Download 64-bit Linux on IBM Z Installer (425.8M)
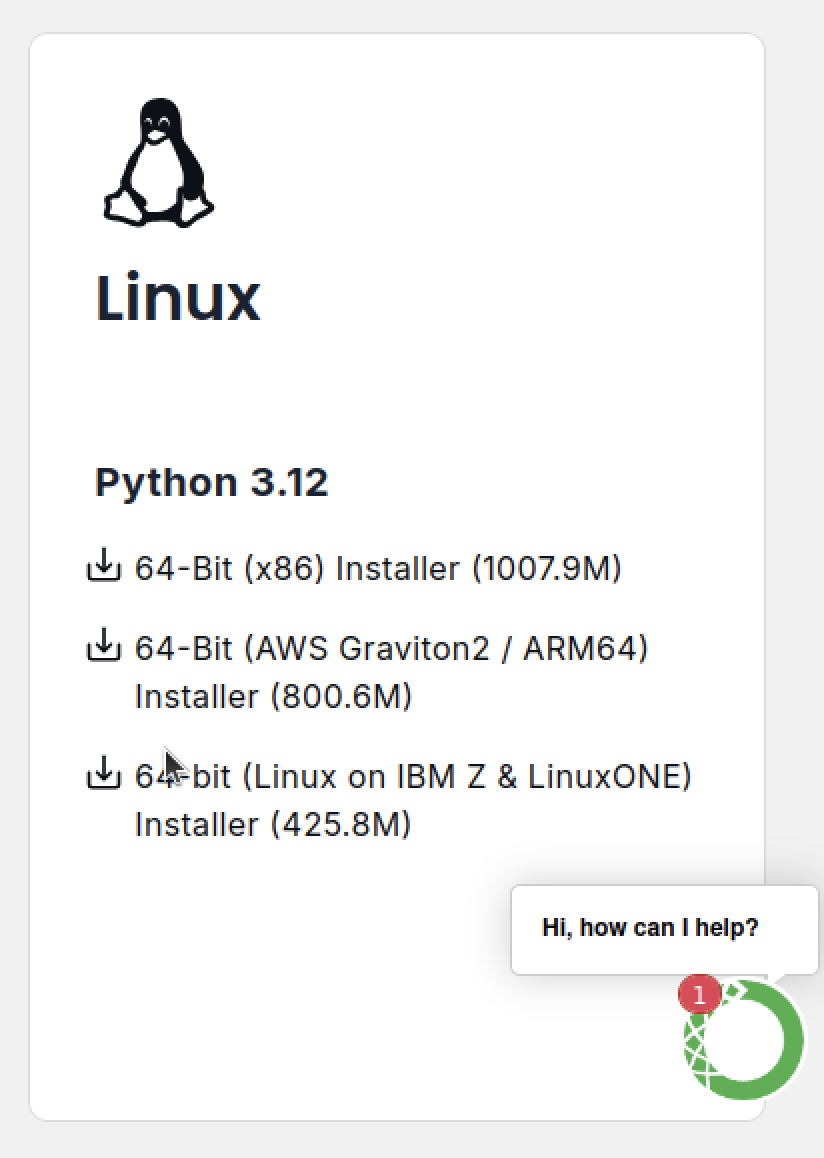The height and width of the screenshot is (1158, 824). [413, 800]
